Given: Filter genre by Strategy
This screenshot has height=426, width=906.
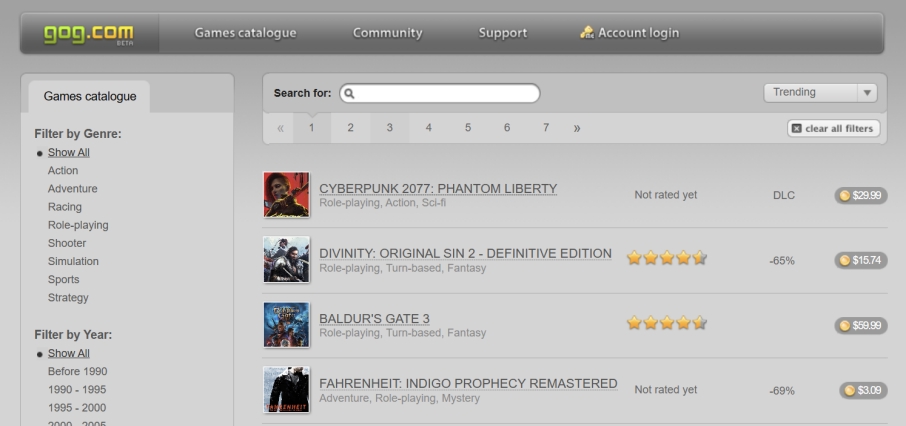Looking at the screenshot, I should pos(68,298).
